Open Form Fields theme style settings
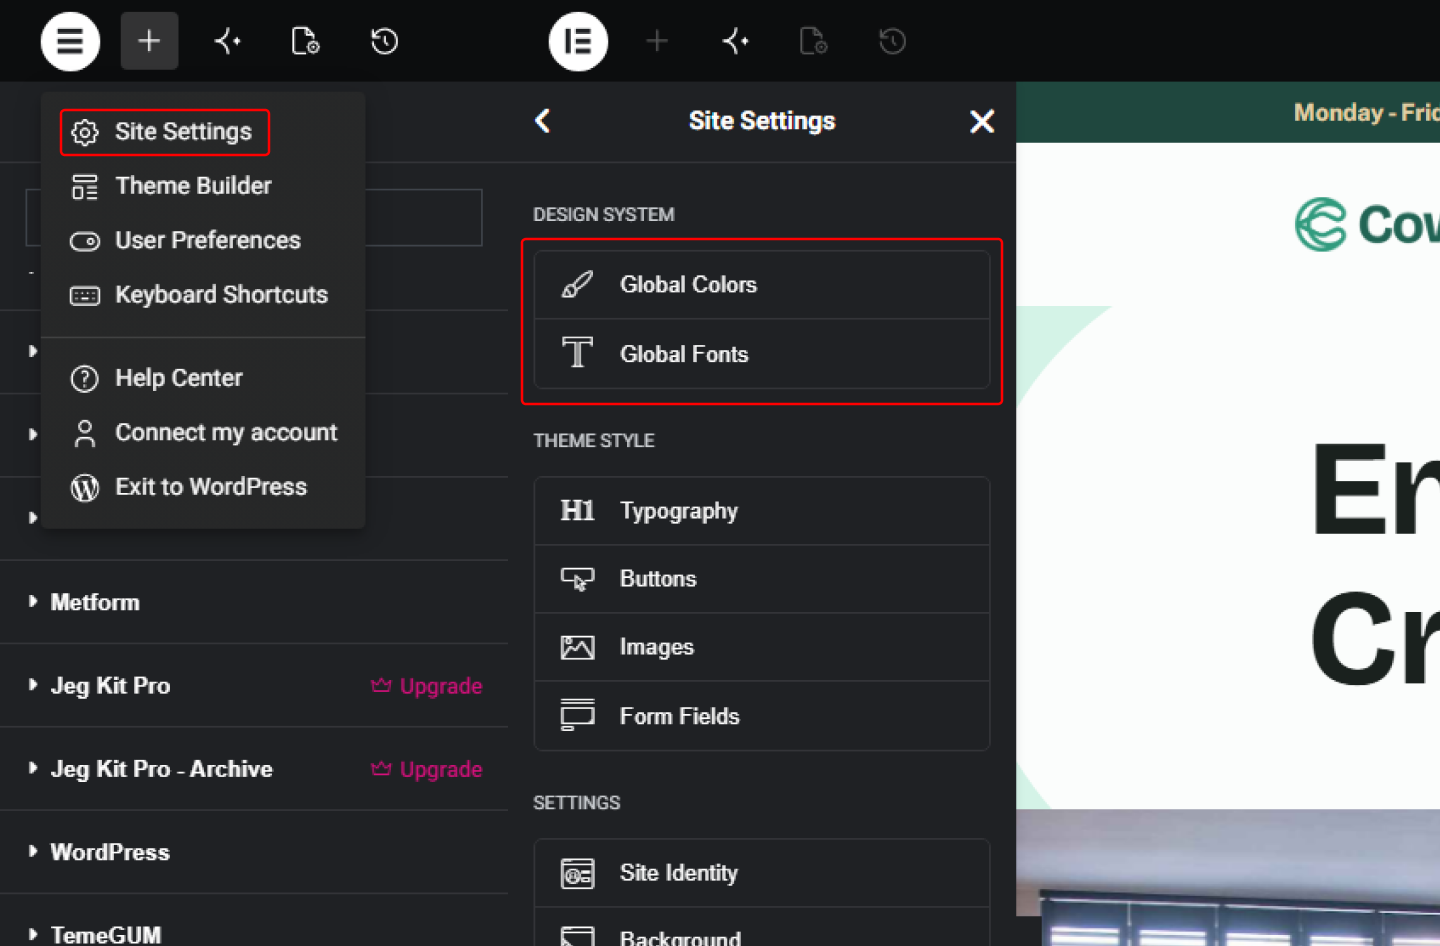 [x=762, y=716]
